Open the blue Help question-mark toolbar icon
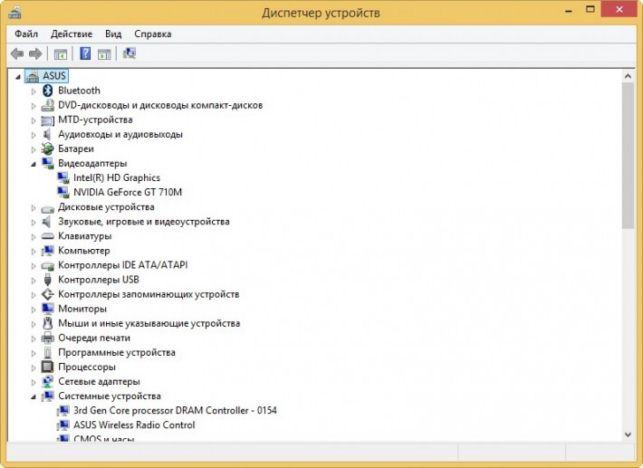643x468 pixels. click(x=85, y=53)
